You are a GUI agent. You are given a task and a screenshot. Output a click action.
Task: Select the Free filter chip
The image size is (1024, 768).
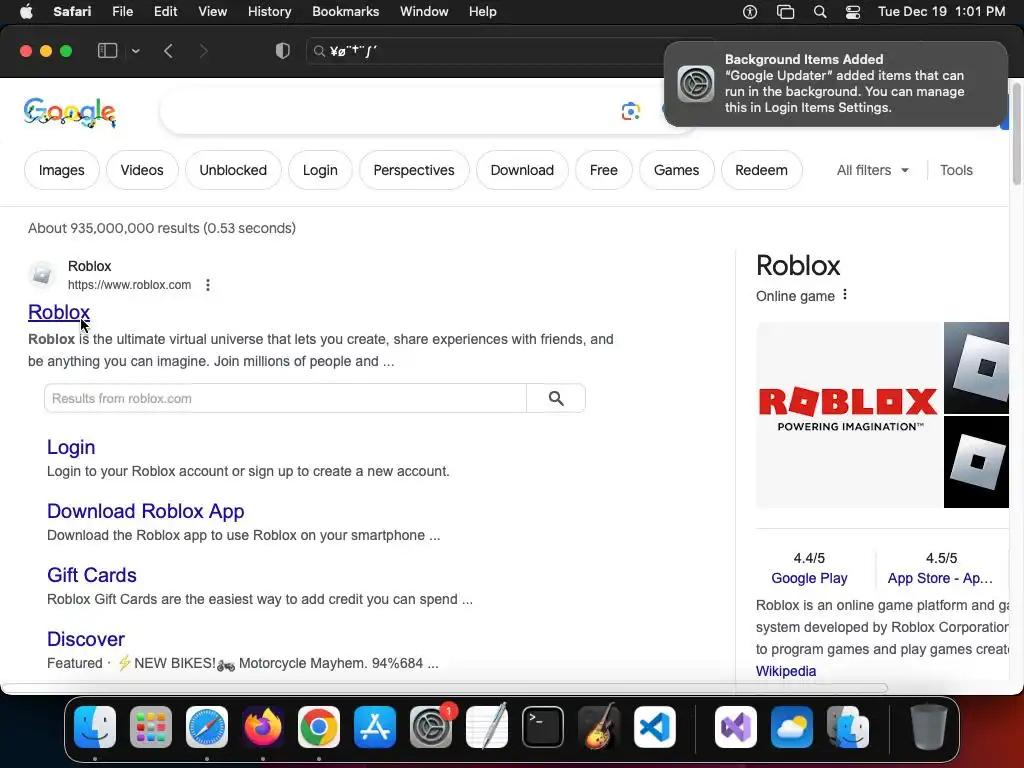(x=603, y=170)
